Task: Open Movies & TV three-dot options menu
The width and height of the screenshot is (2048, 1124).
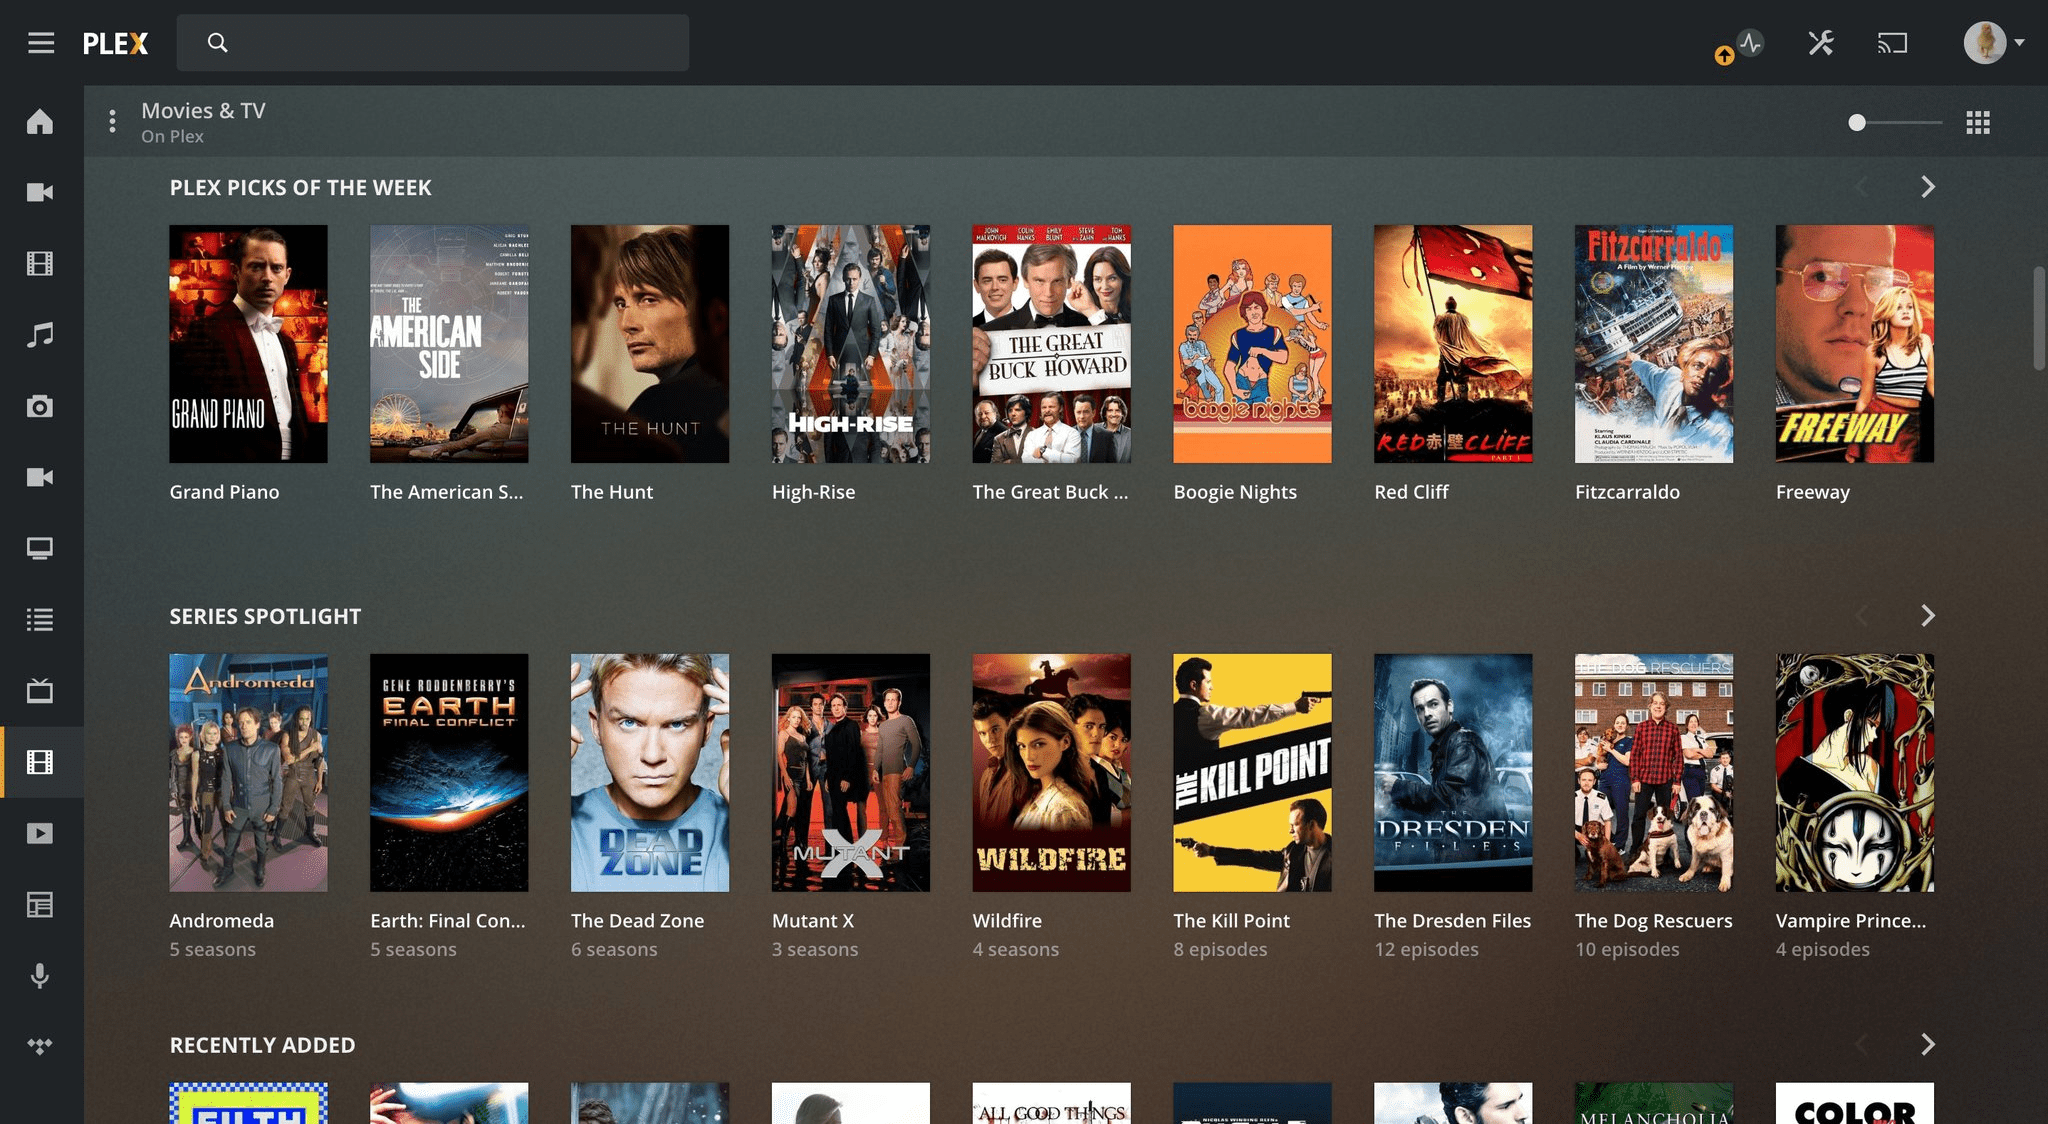Action: (112, 122)
